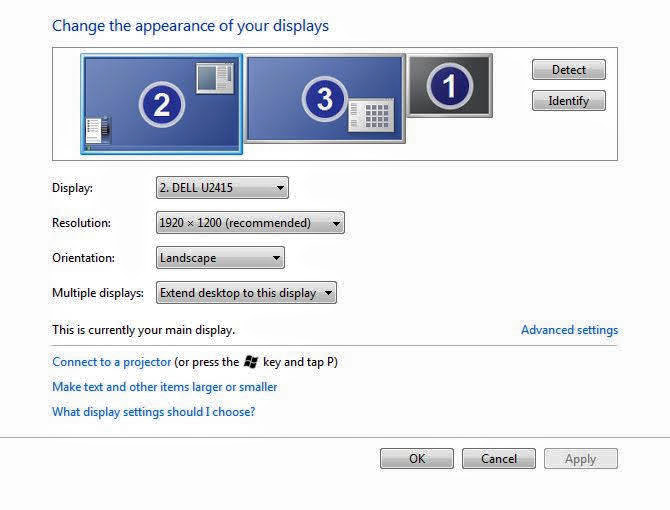Click the grid panel icon on monitor 3
670x510 pixels.
(370, 115)
